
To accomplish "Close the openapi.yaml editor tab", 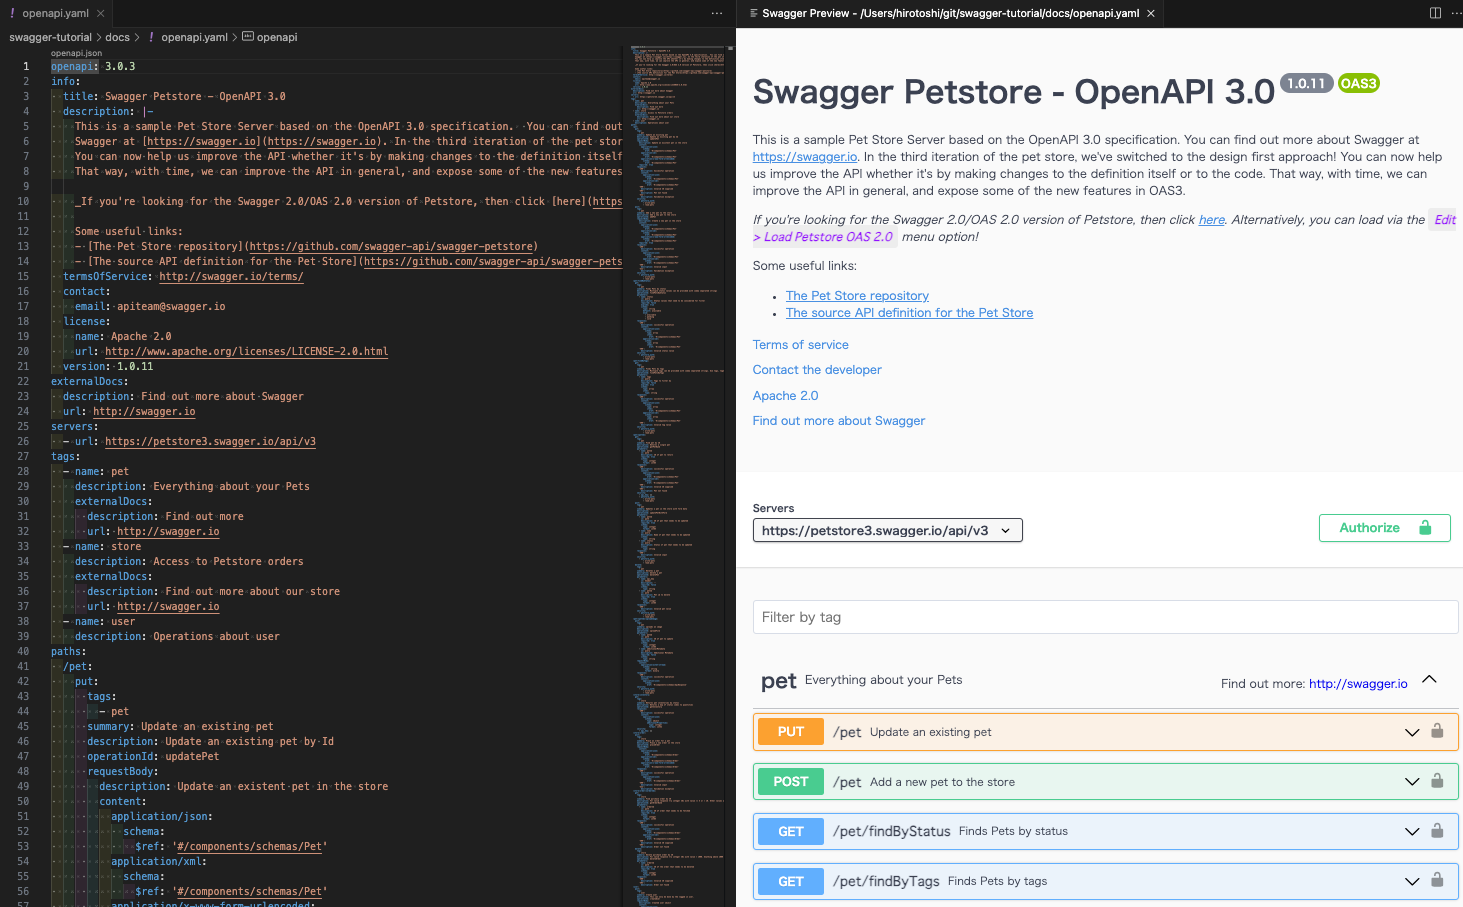I will (101, 13).
